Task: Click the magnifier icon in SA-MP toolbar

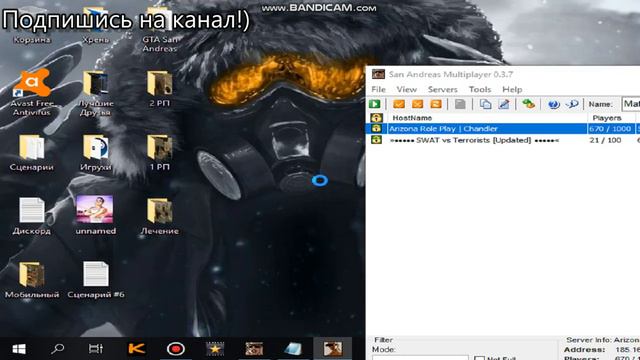Action: click(x=572, y=104)
